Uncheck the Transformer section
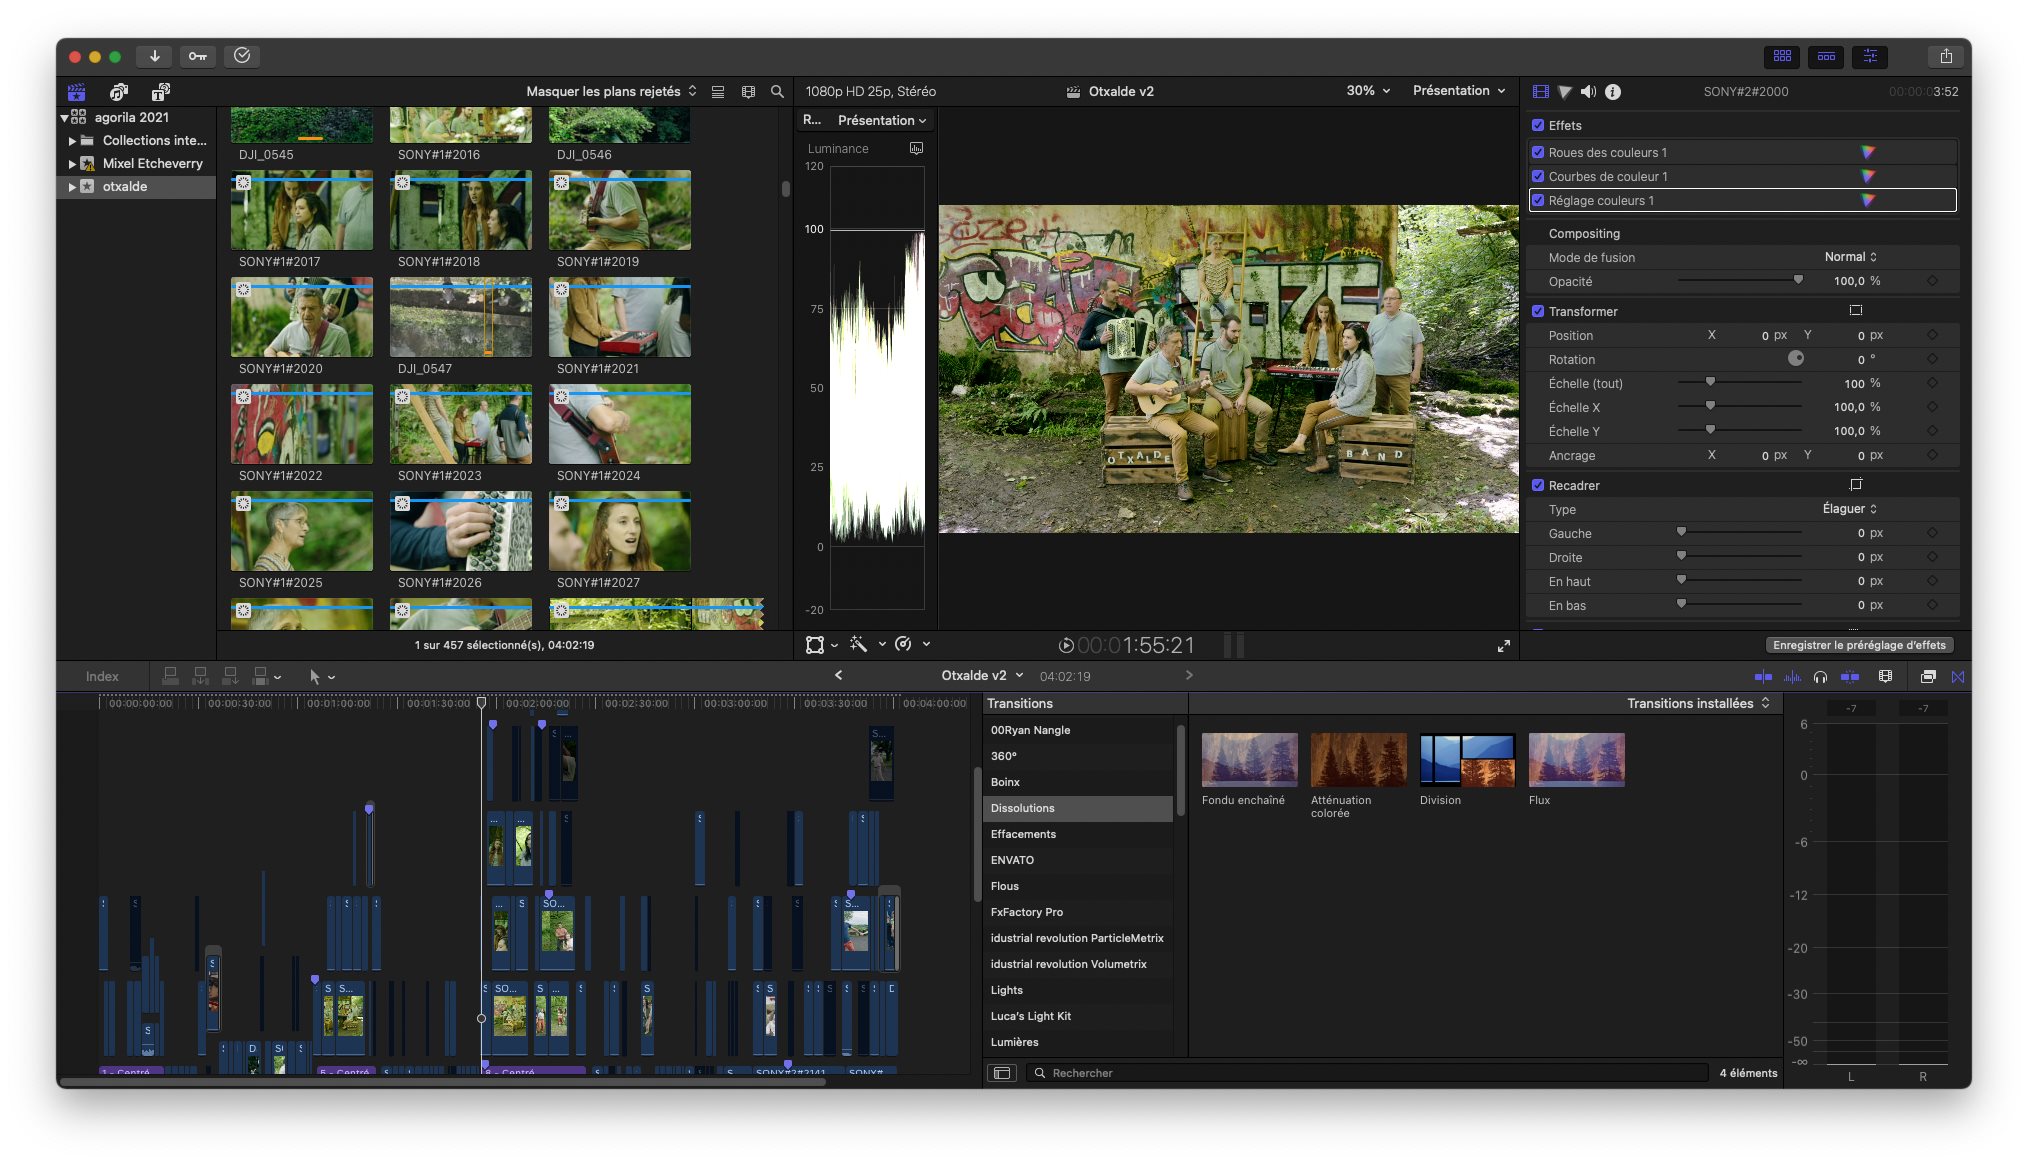The width and height of the screenshot is (2028, 1163). point(1538,311)
